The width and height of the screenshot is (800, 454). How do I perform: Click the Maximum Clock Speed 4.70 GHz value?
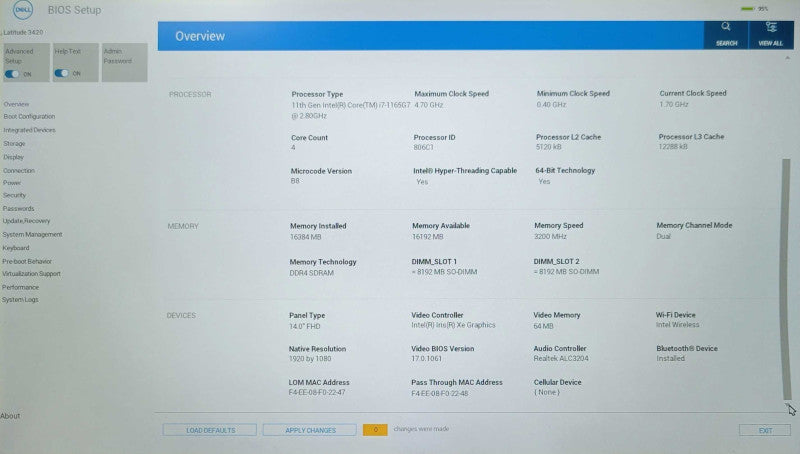click(429, 105)
